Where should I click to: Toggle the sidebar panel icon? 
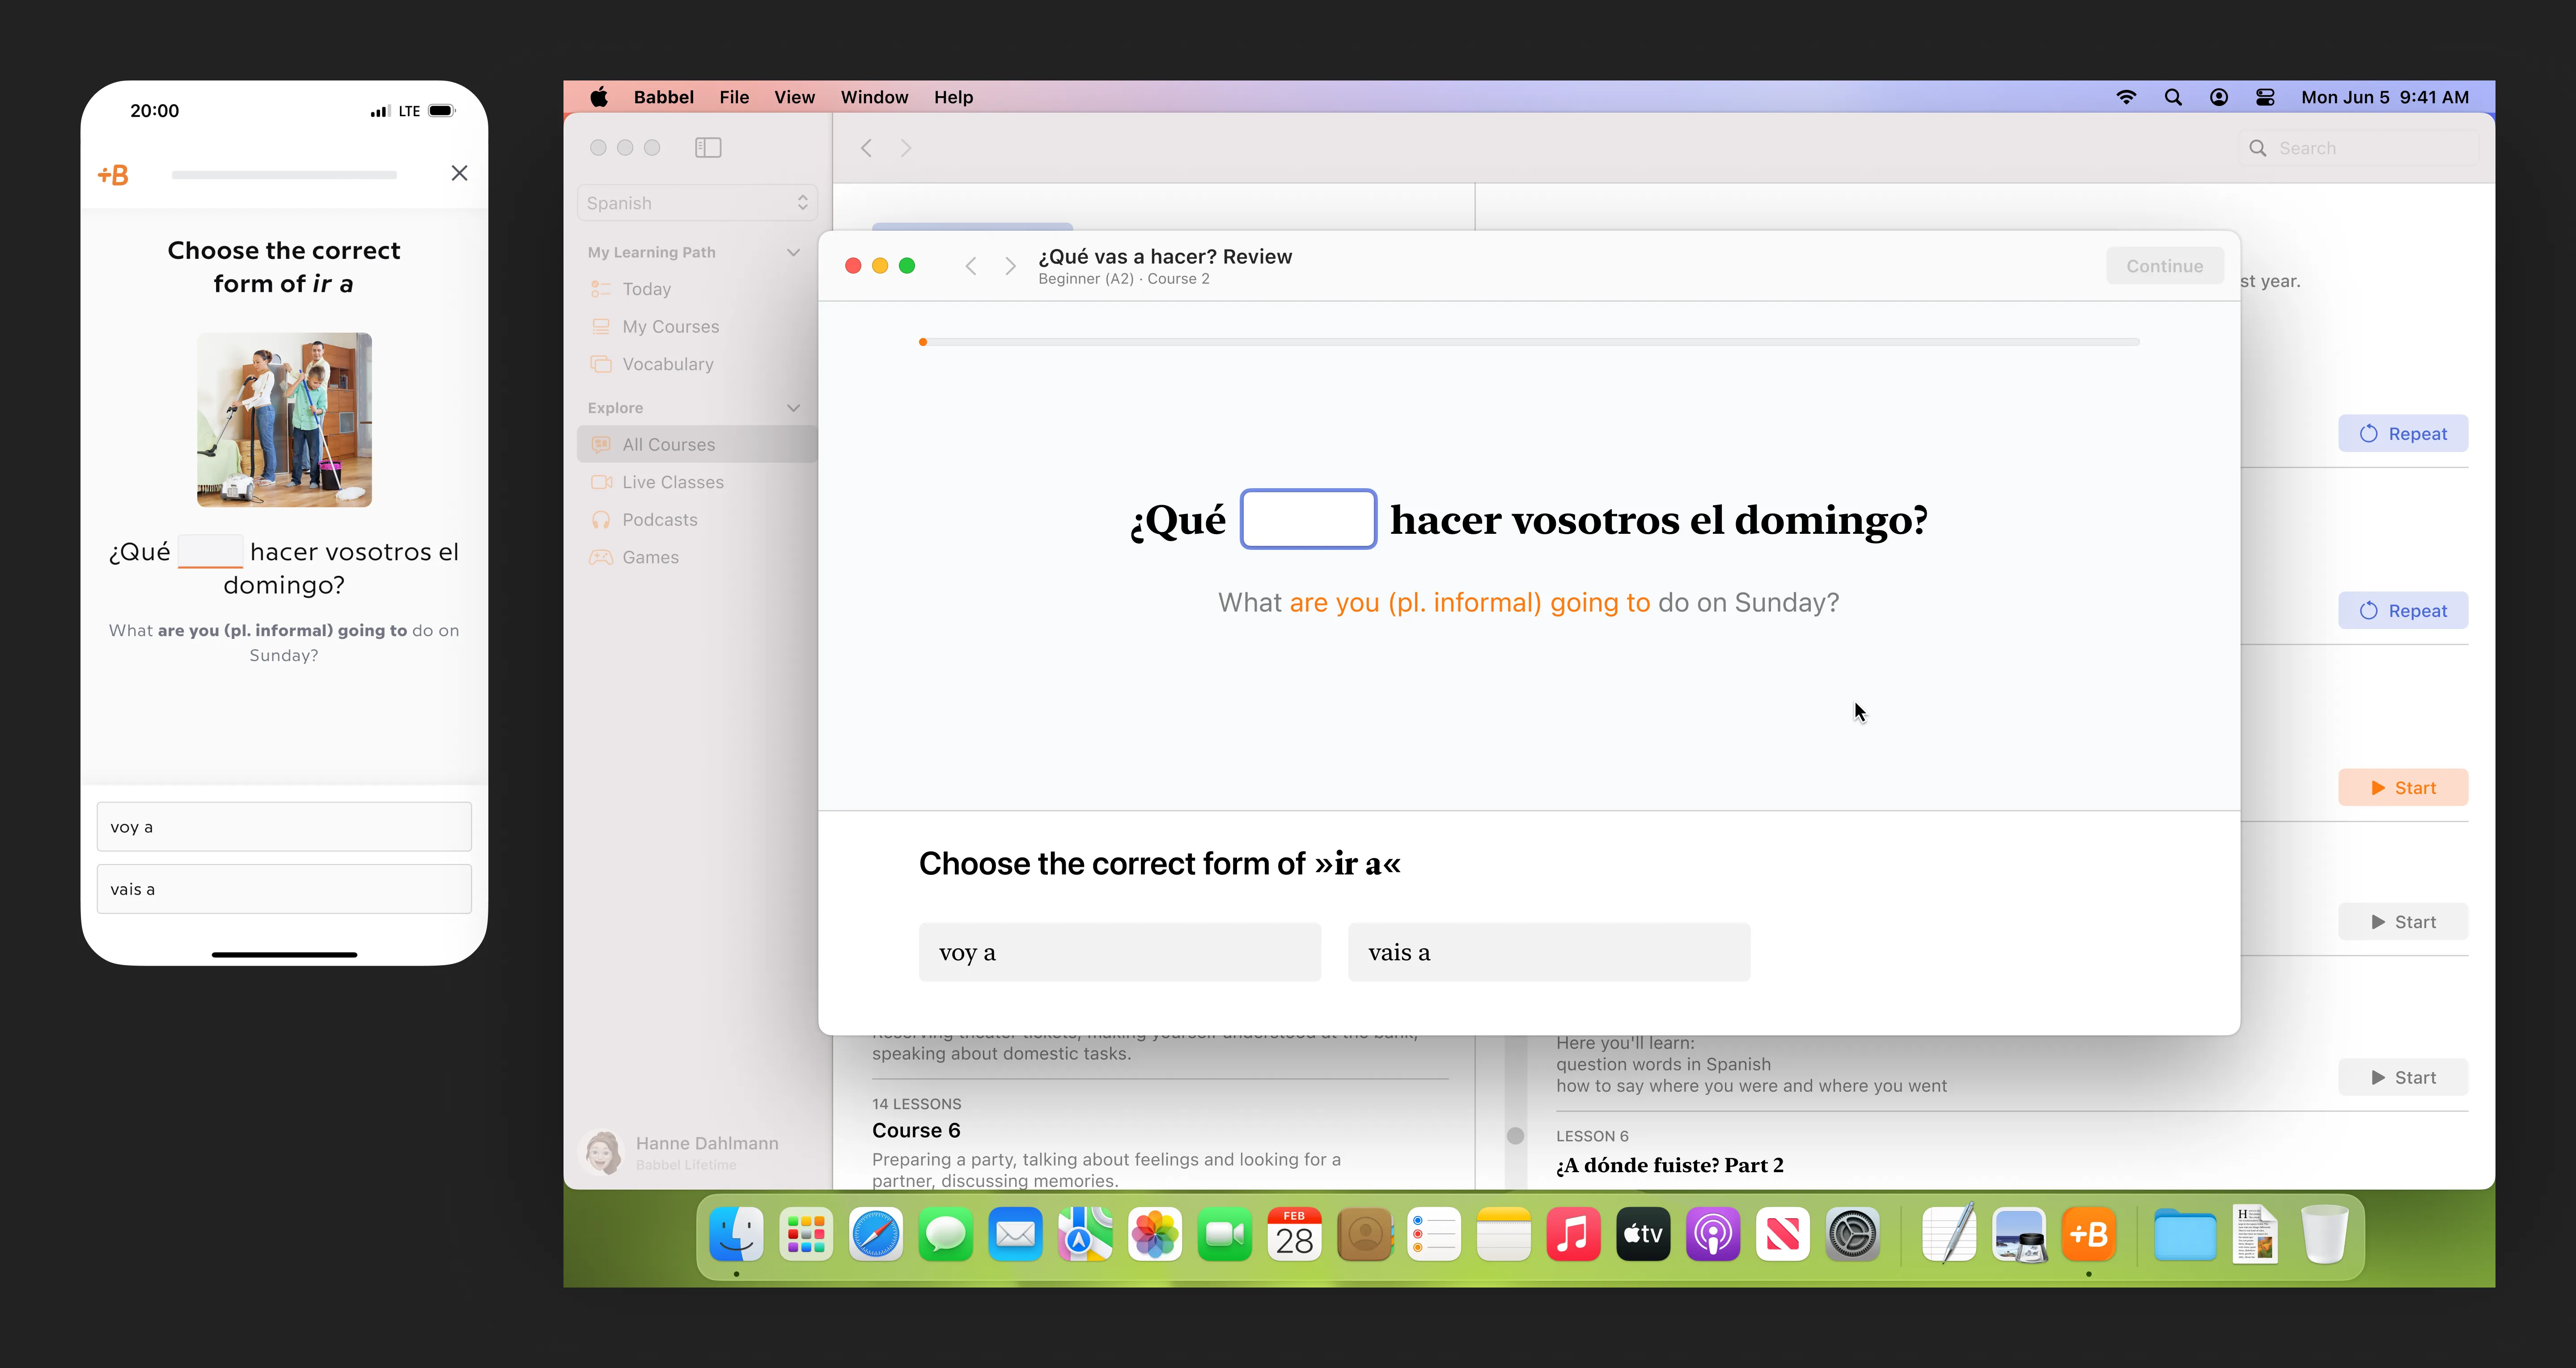708,148
